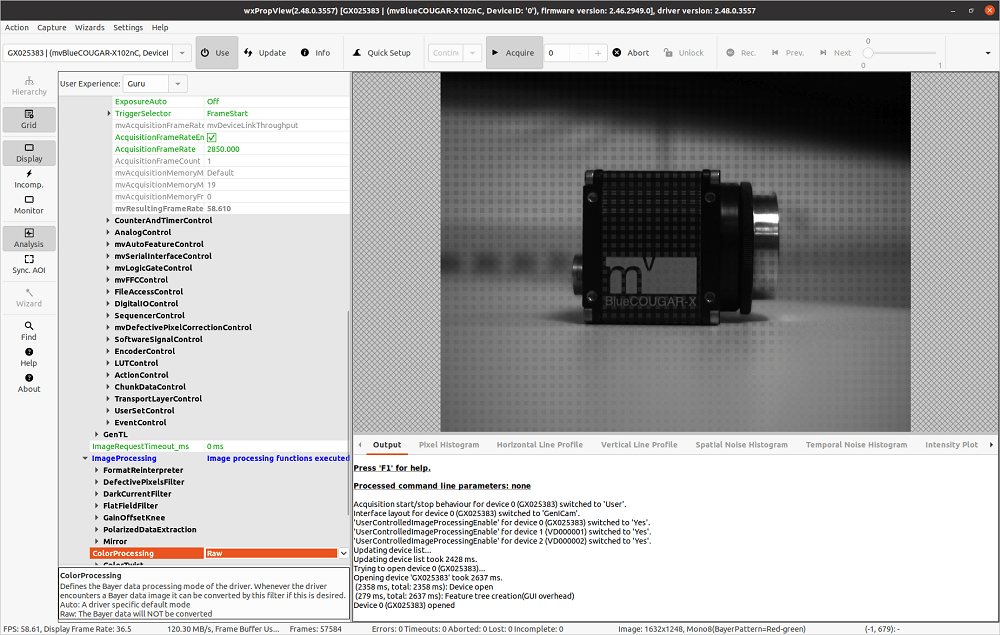Toggle the Use device button
The image size is (1000, 635).
(x=216, y=53)
